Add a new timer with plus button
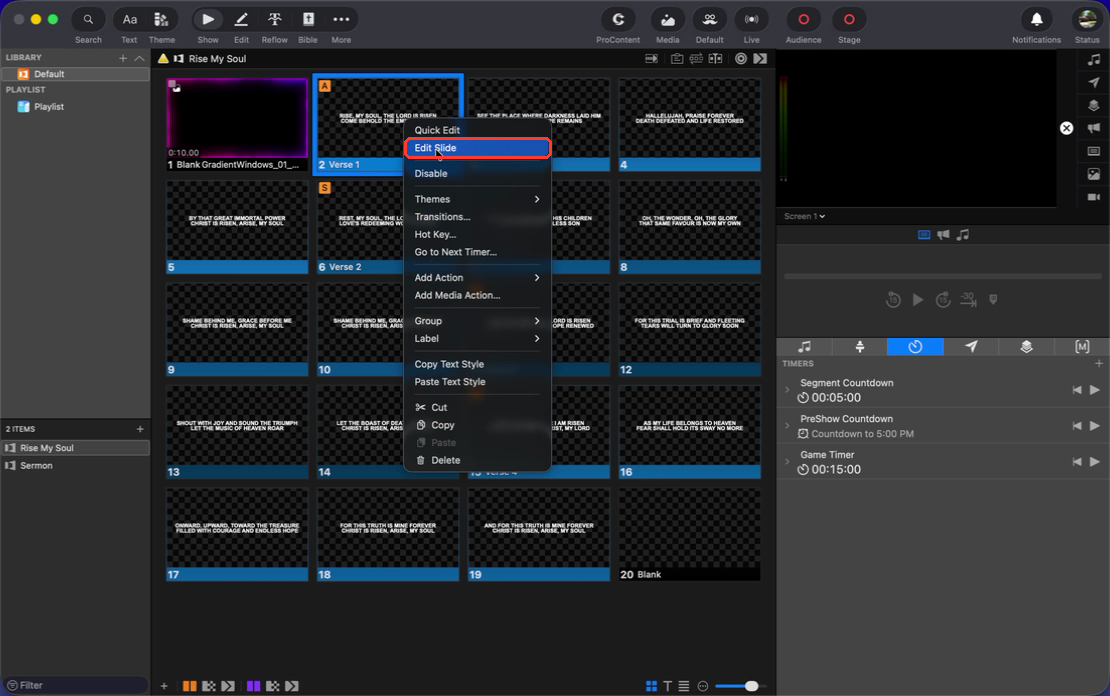 coord(1099,363)
